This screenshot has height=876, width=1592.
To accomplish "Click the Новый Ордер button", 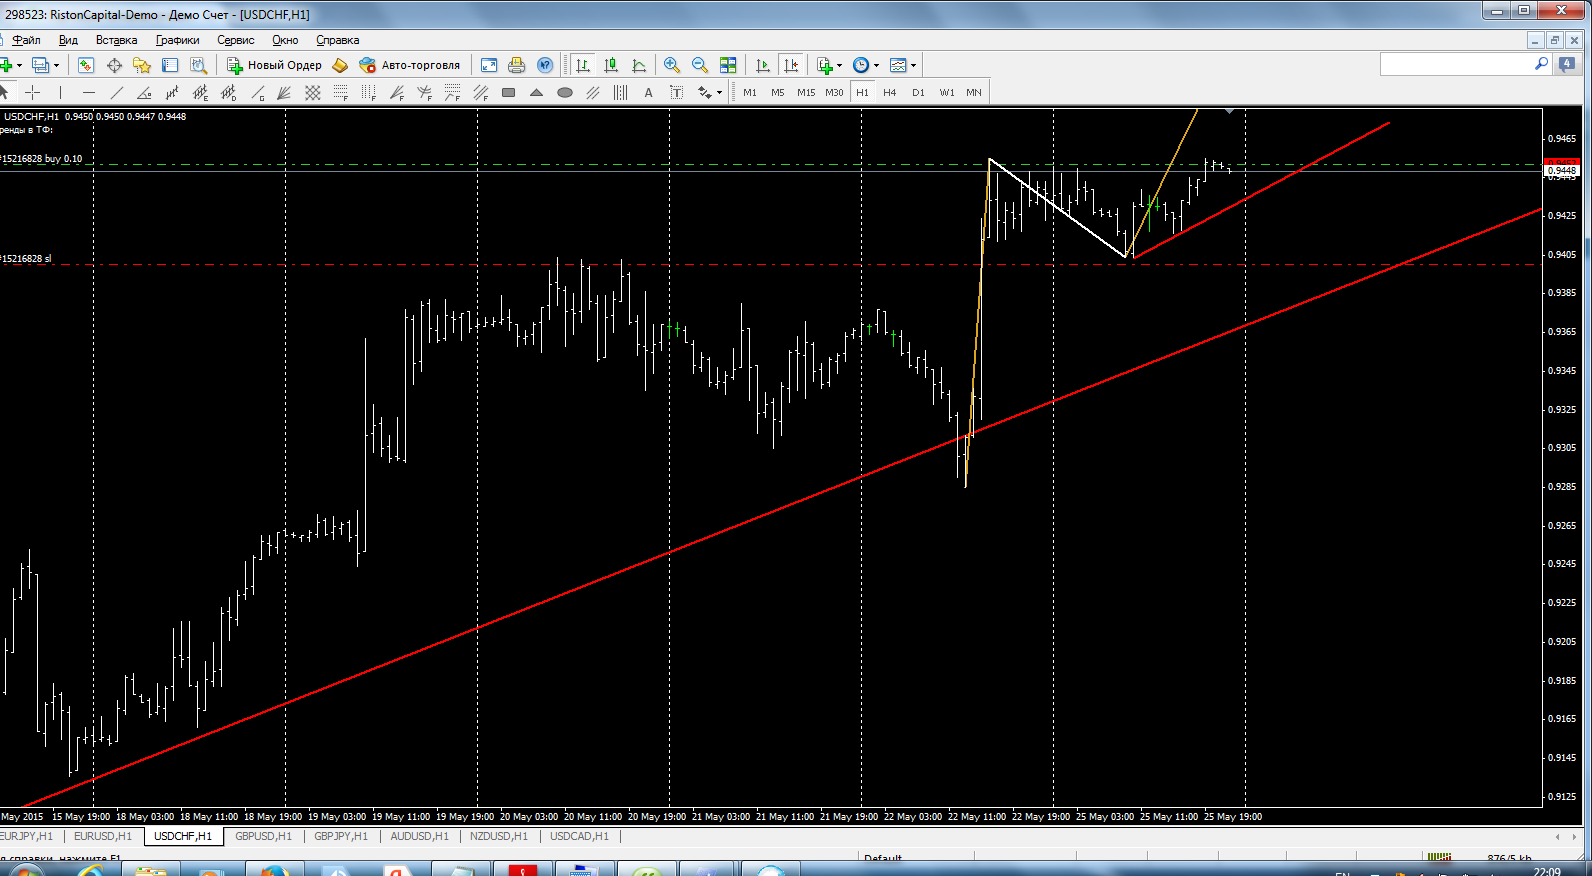I will [x=274, y=65].
